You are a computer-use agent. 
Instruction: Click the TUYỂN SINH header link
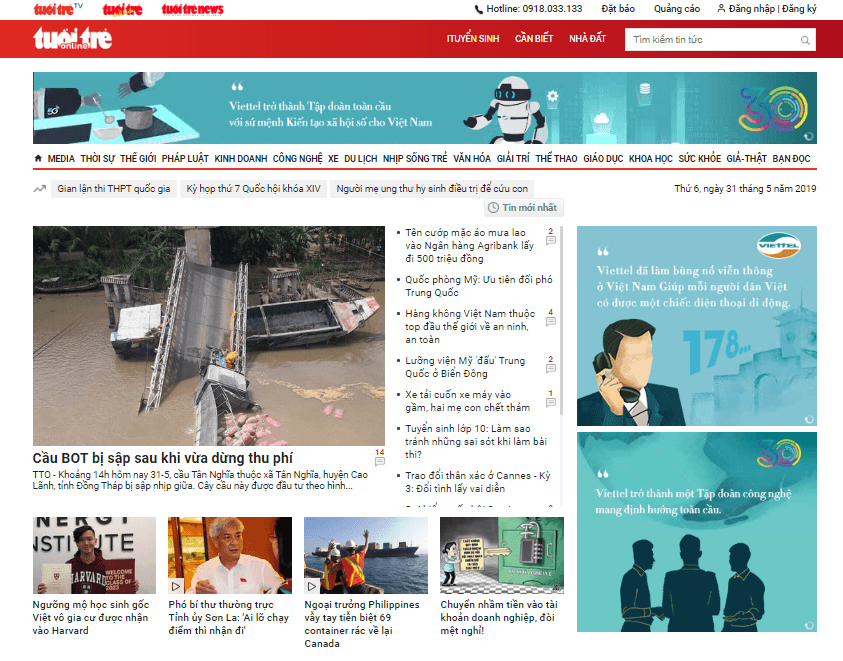point(473,39)
